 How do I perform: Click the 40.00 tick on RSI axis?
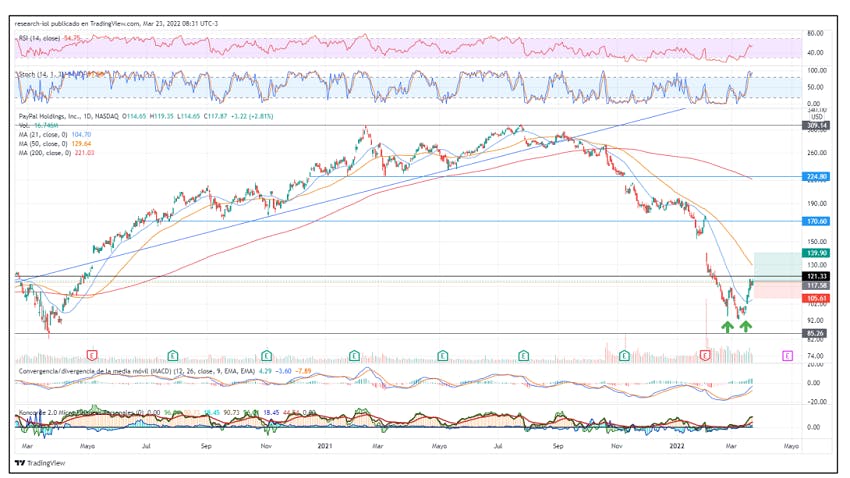pos(816,53)
